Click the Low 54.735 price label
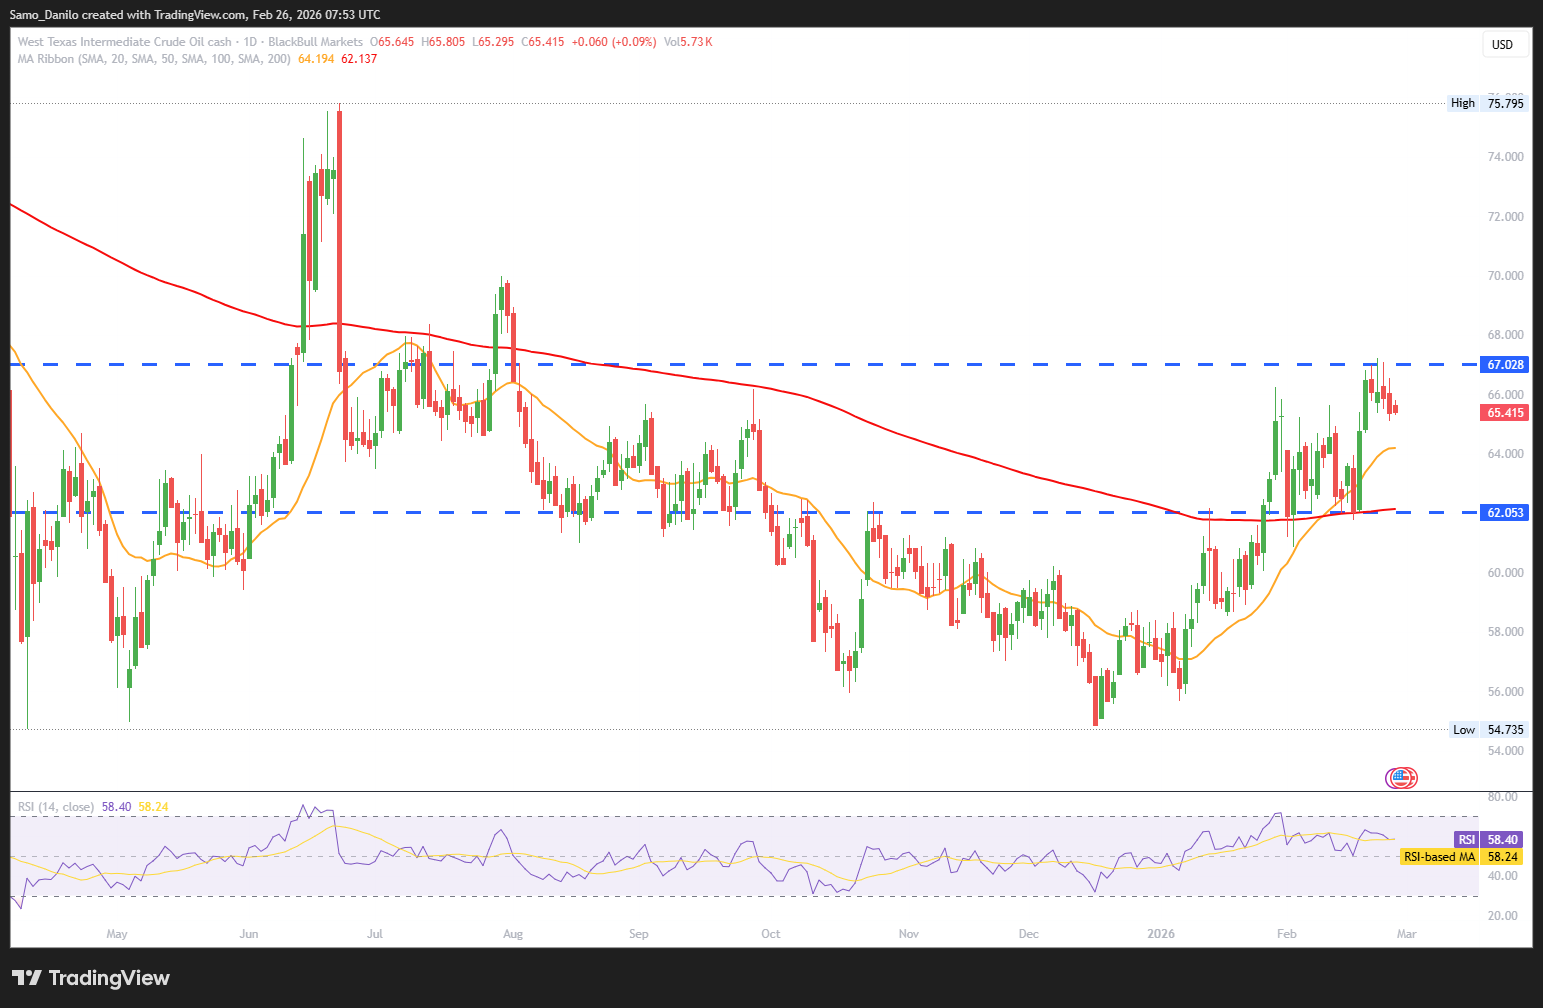 1488,730
